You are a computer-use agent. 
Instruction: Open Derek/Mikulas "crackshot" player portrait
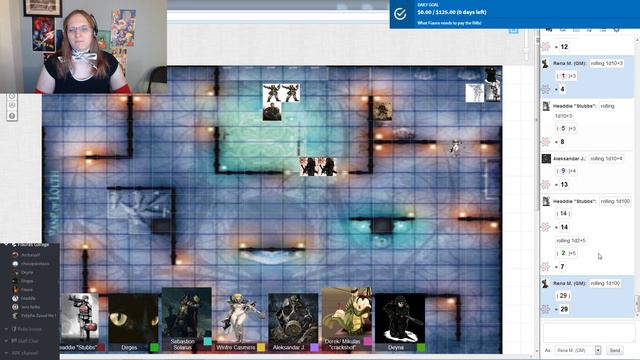347,313
